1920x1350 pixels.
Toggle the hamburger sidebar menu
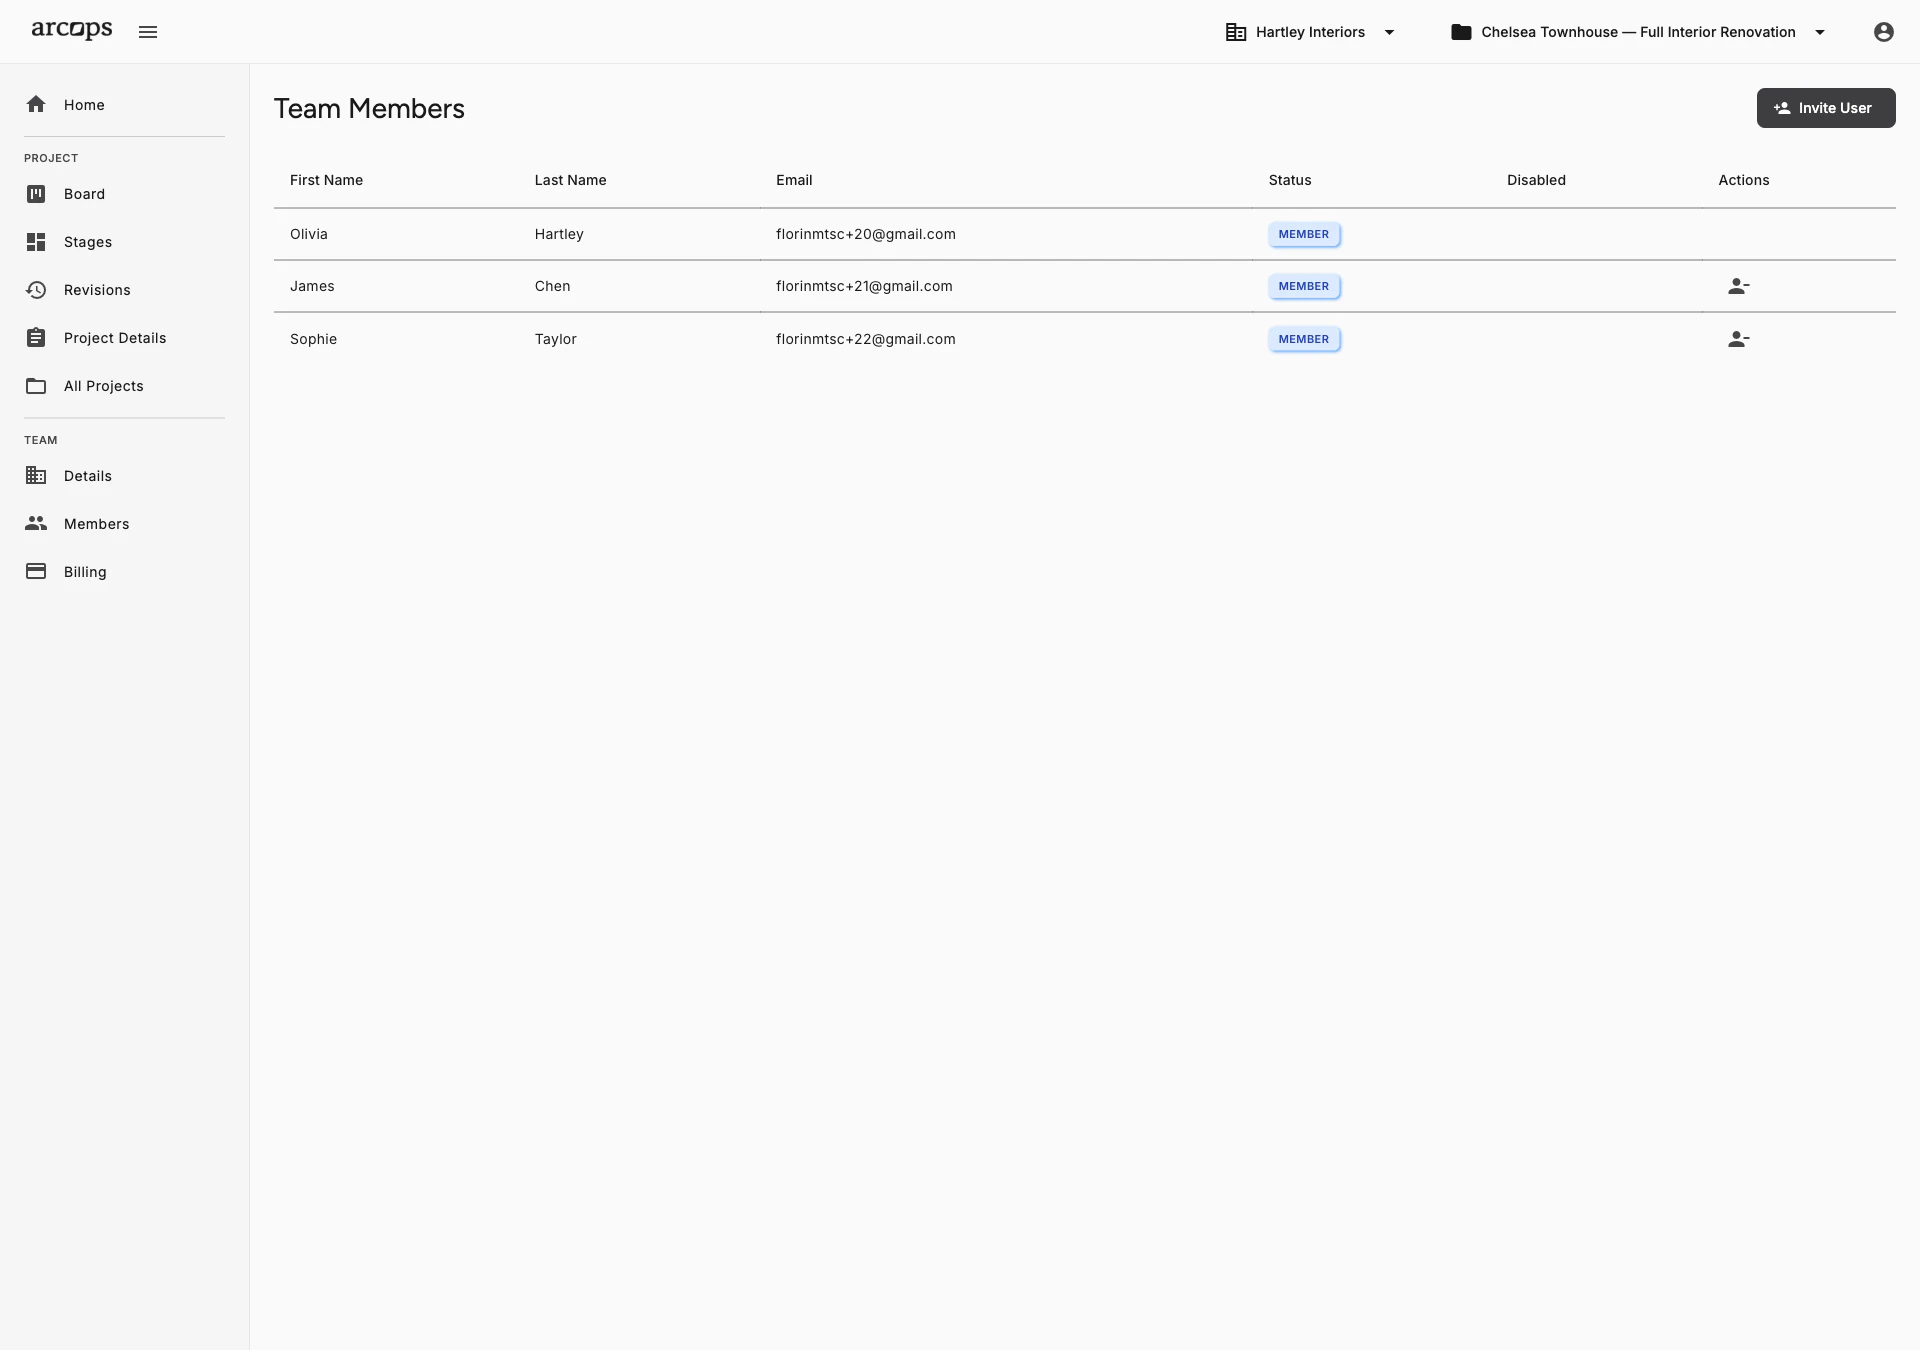pyautogui.click(x=148, y=32)
